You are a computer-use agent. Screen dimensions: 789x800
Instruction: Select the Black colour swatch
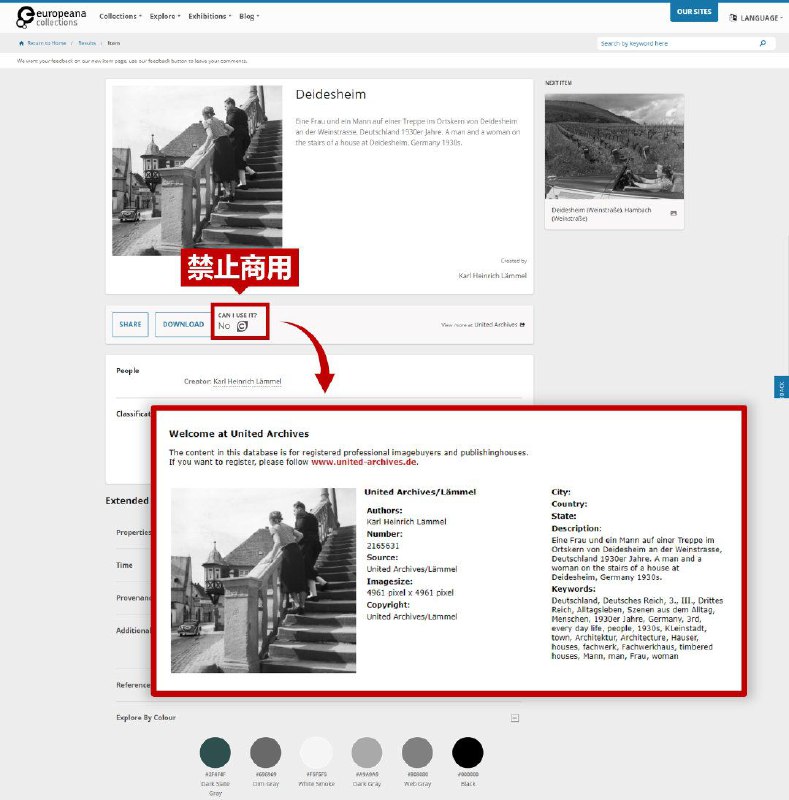pos(467,753)
